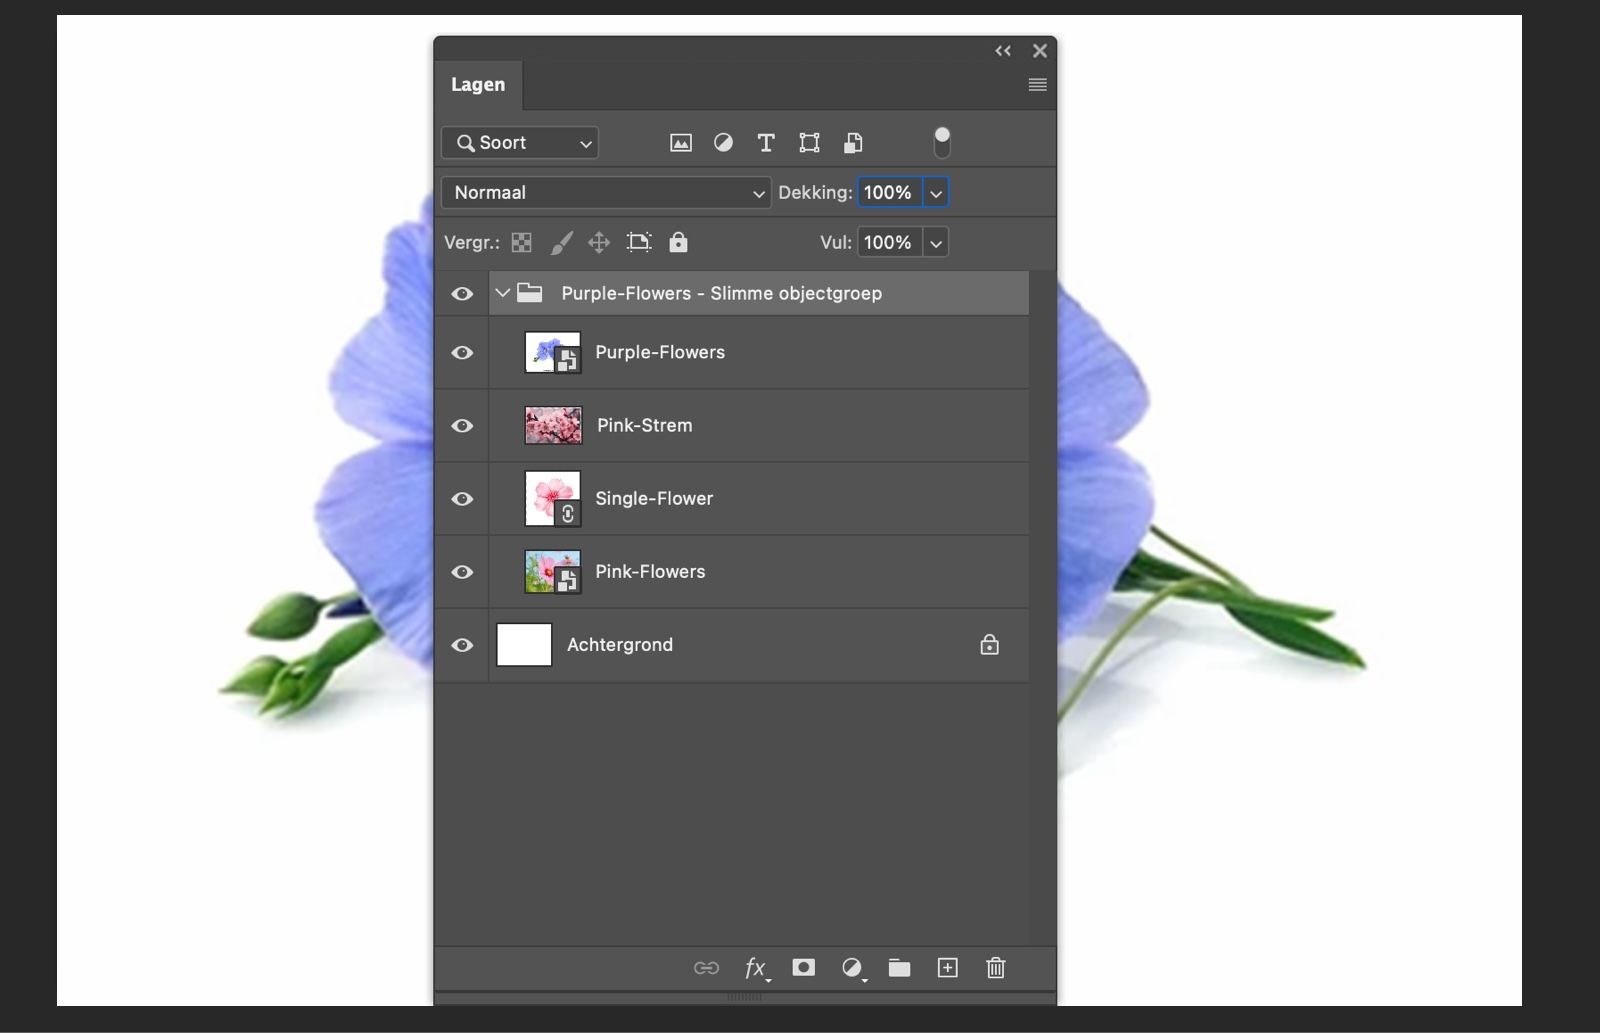Create a new layer
The image size is (1600, 1033).
click(947, 968)
